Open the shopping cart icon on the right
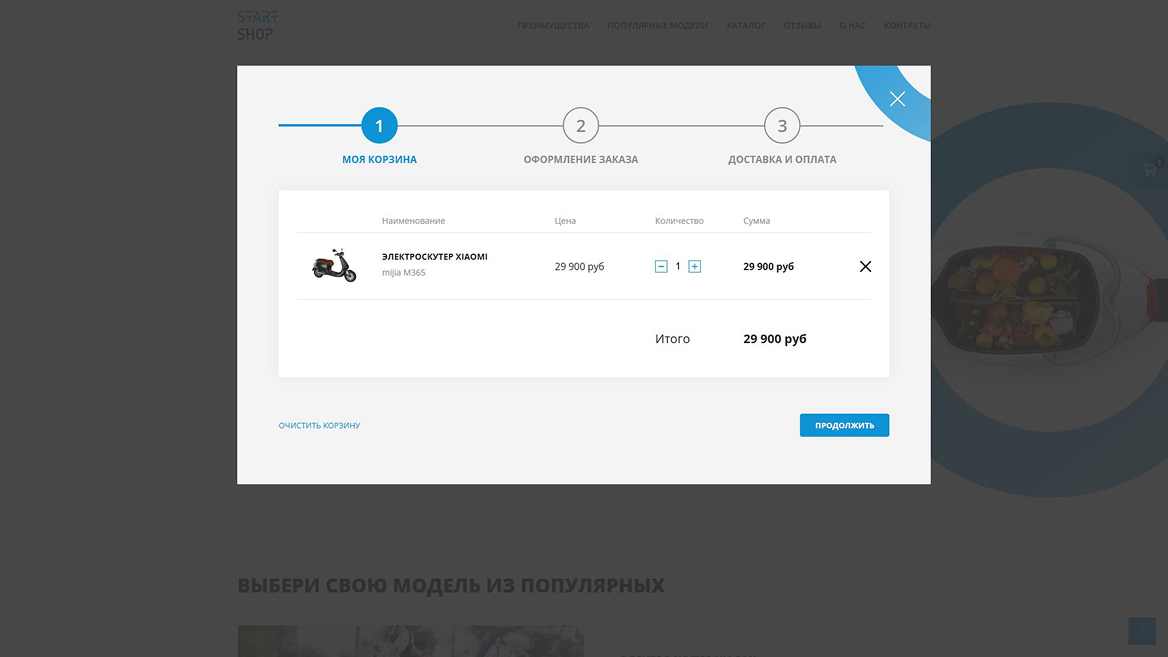The width and height of the screenshot is (1168, 657). (x=1152, y=169)
